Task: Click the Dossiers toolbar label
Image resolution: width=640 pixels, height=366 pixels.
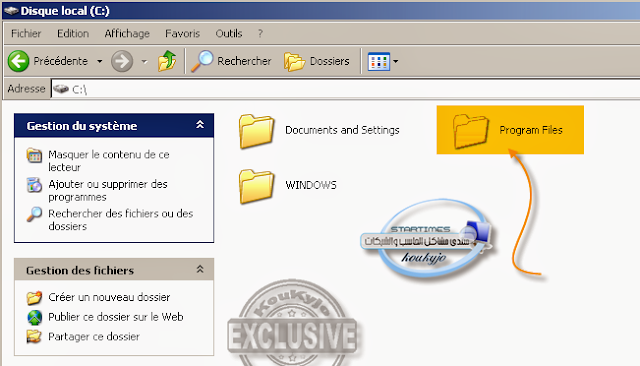Action: point(329,61)
